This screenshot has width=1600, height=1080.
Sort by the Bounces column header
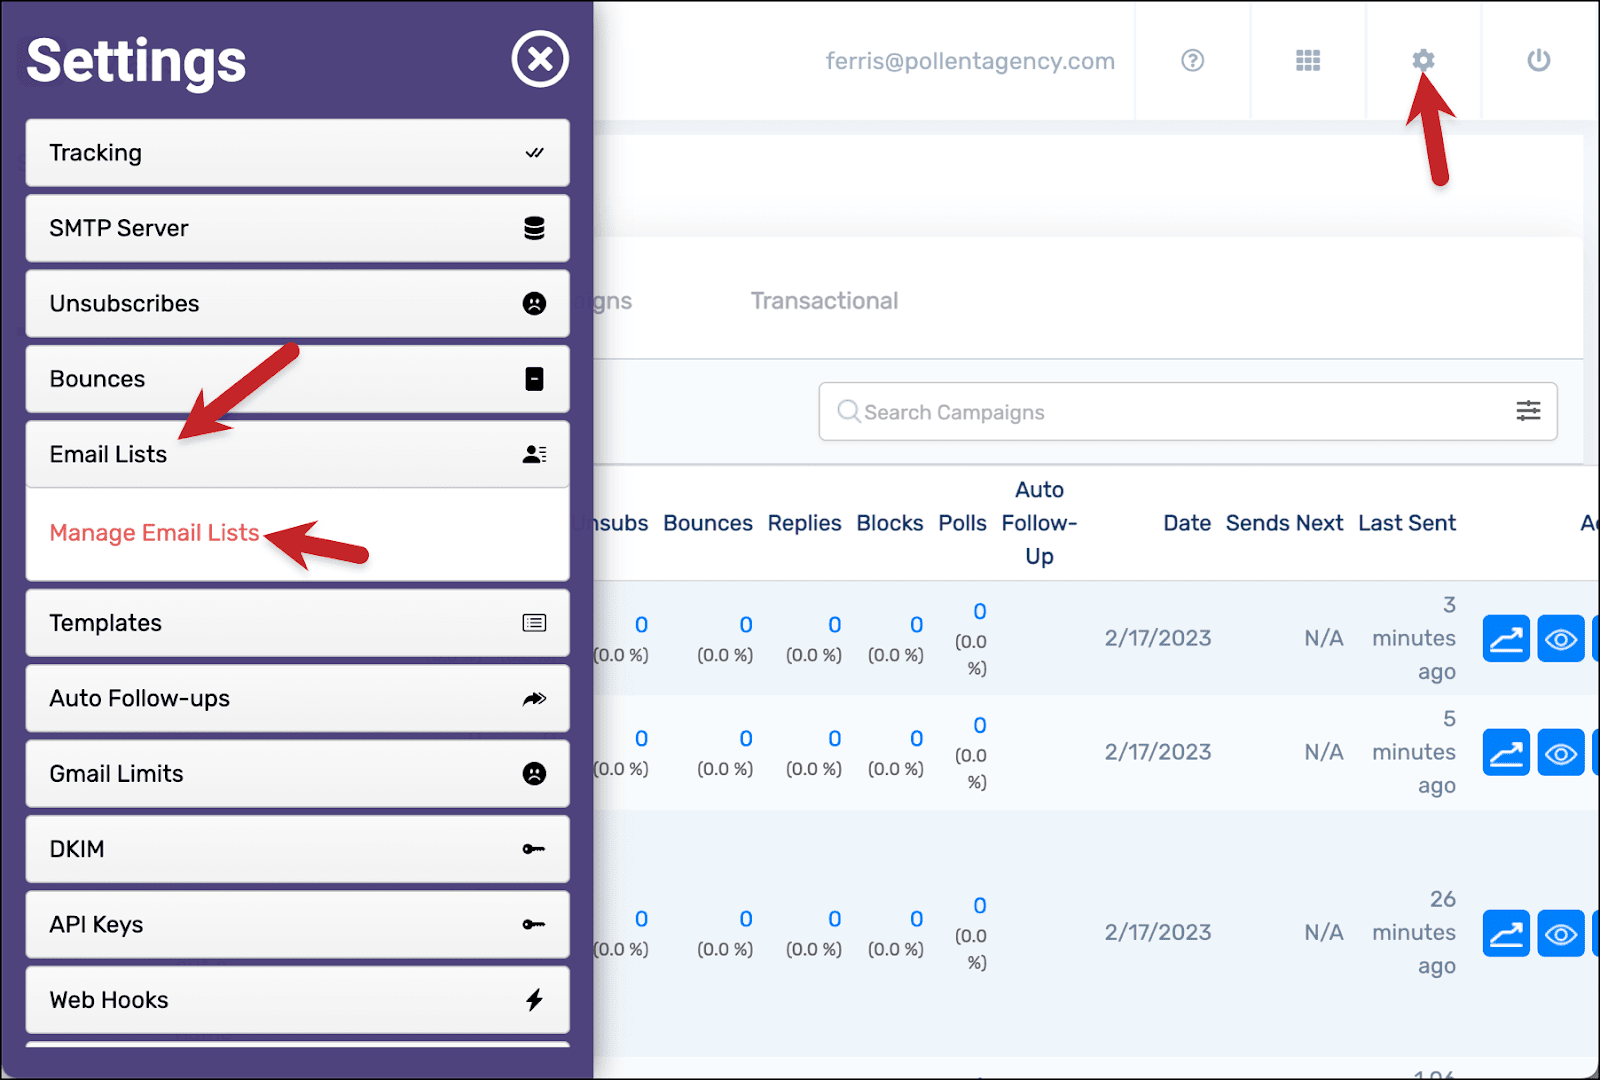click(x=708, y=523)
